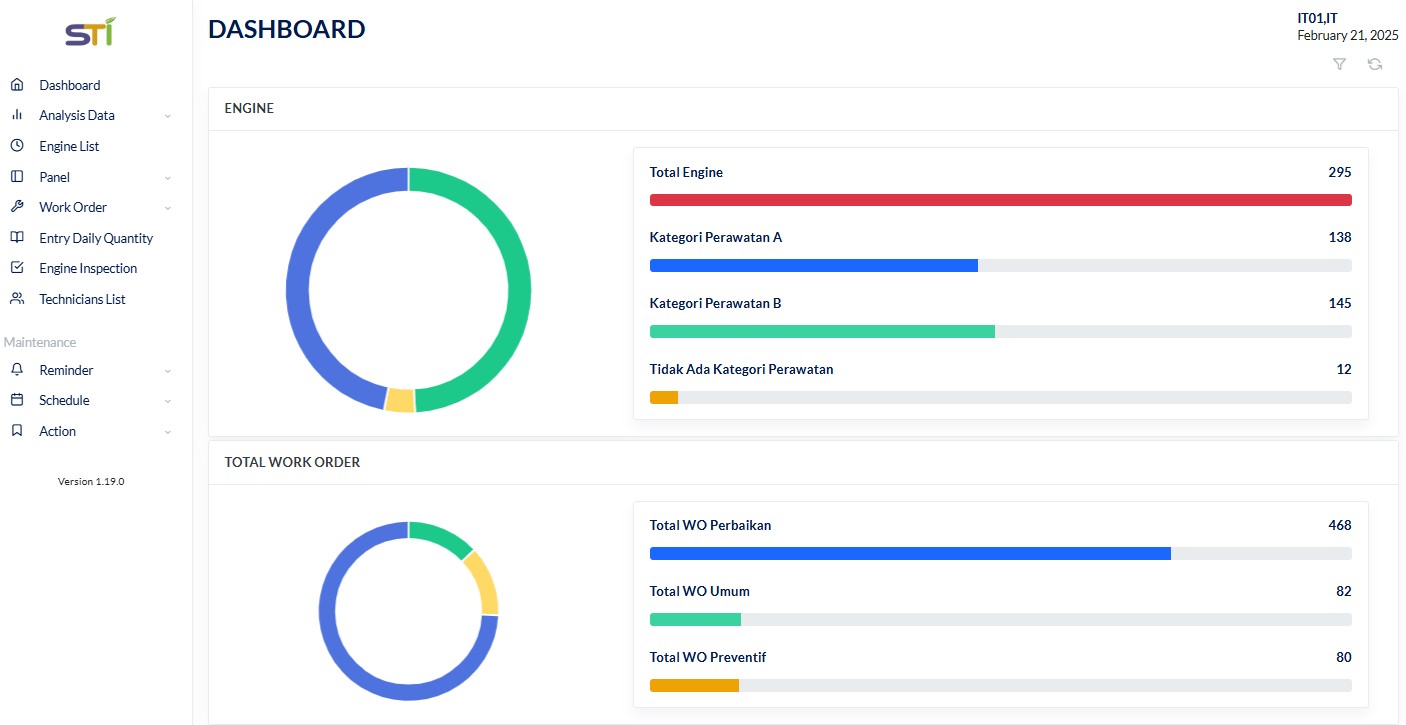The image size is (1406, 725).
Task: Click the Engine List clock icon
Action: tap(17, 146)
